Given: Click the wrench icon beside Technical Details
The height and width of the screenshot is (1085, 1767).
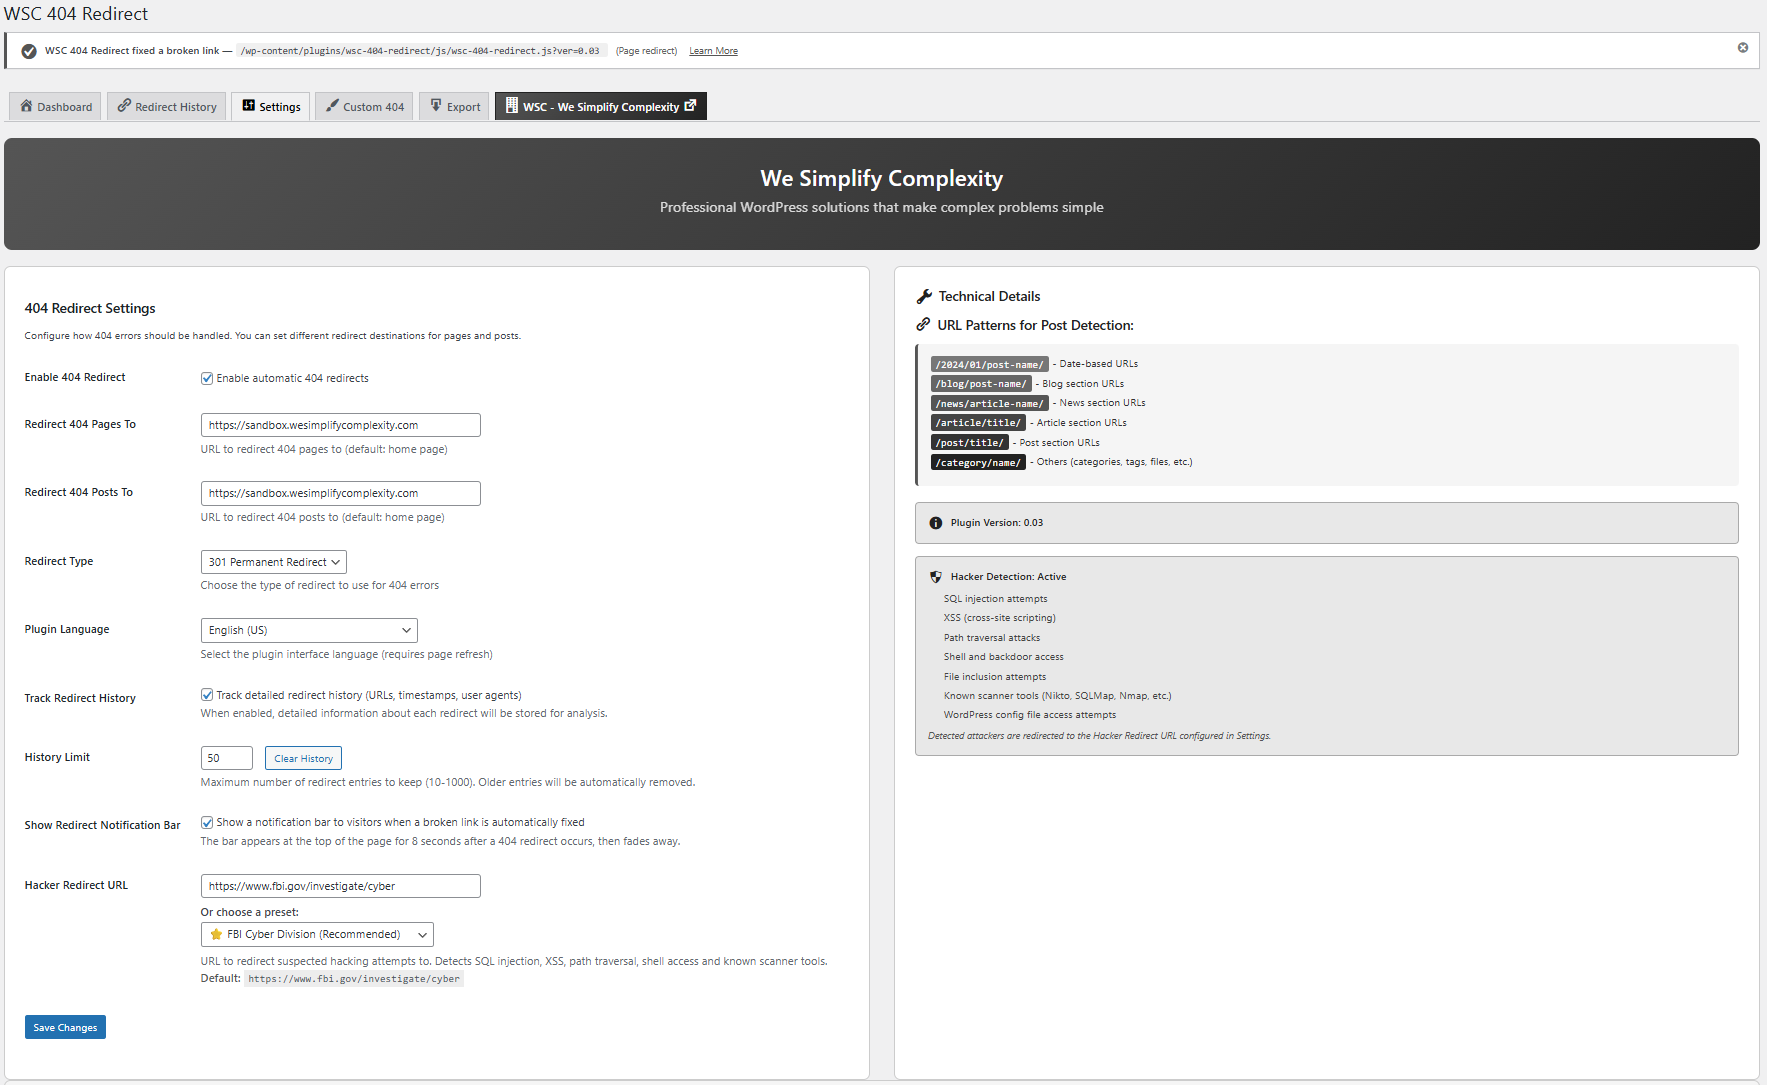Looking at the screenshot, I should pyautogui.click(x=924, y=296).
